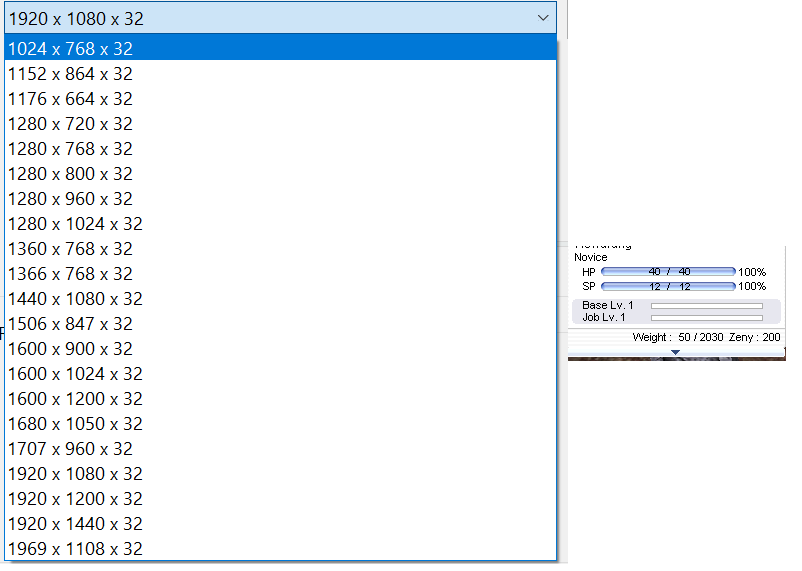This screenshot has width=802, height=571.
Task: Choose 1600 x 1024 x 32 option
Action: [x=280, y=374]
